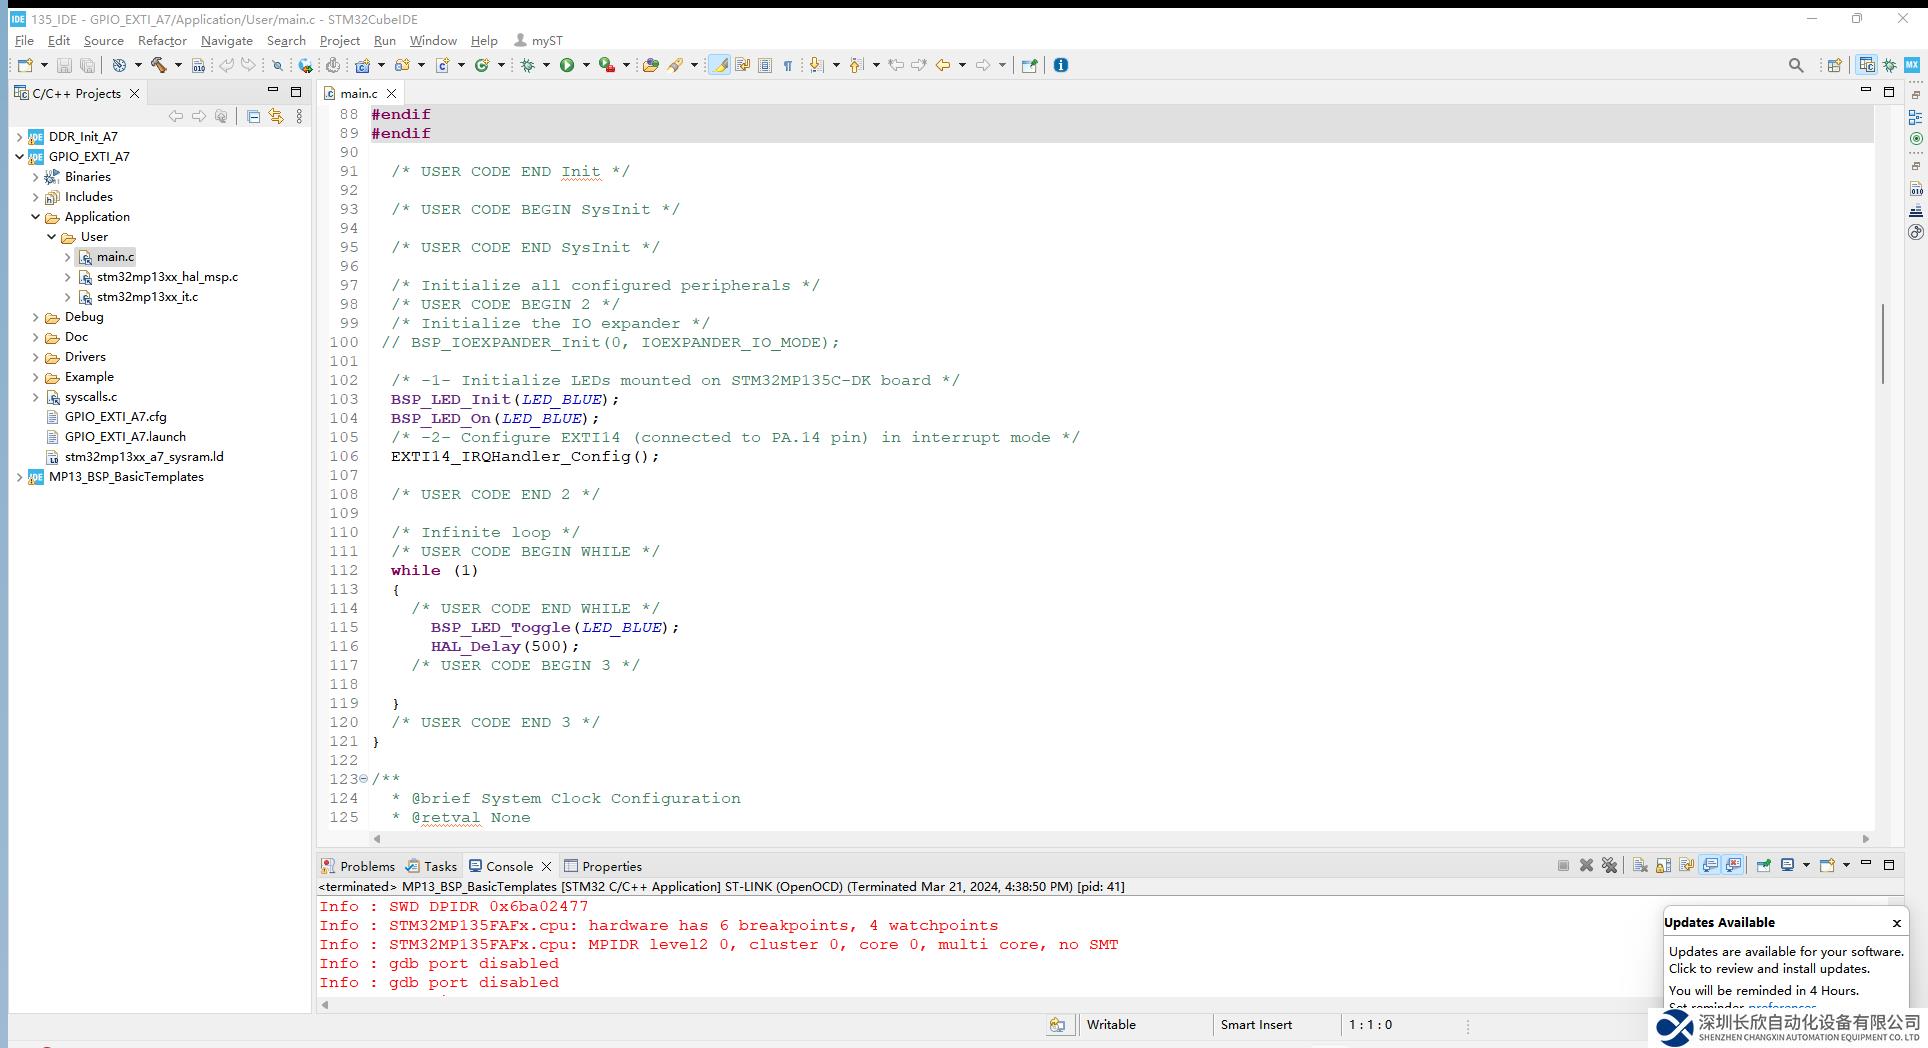
Task: Click the Build hammer icon in toolbar
Action: [x=158, y=65]
